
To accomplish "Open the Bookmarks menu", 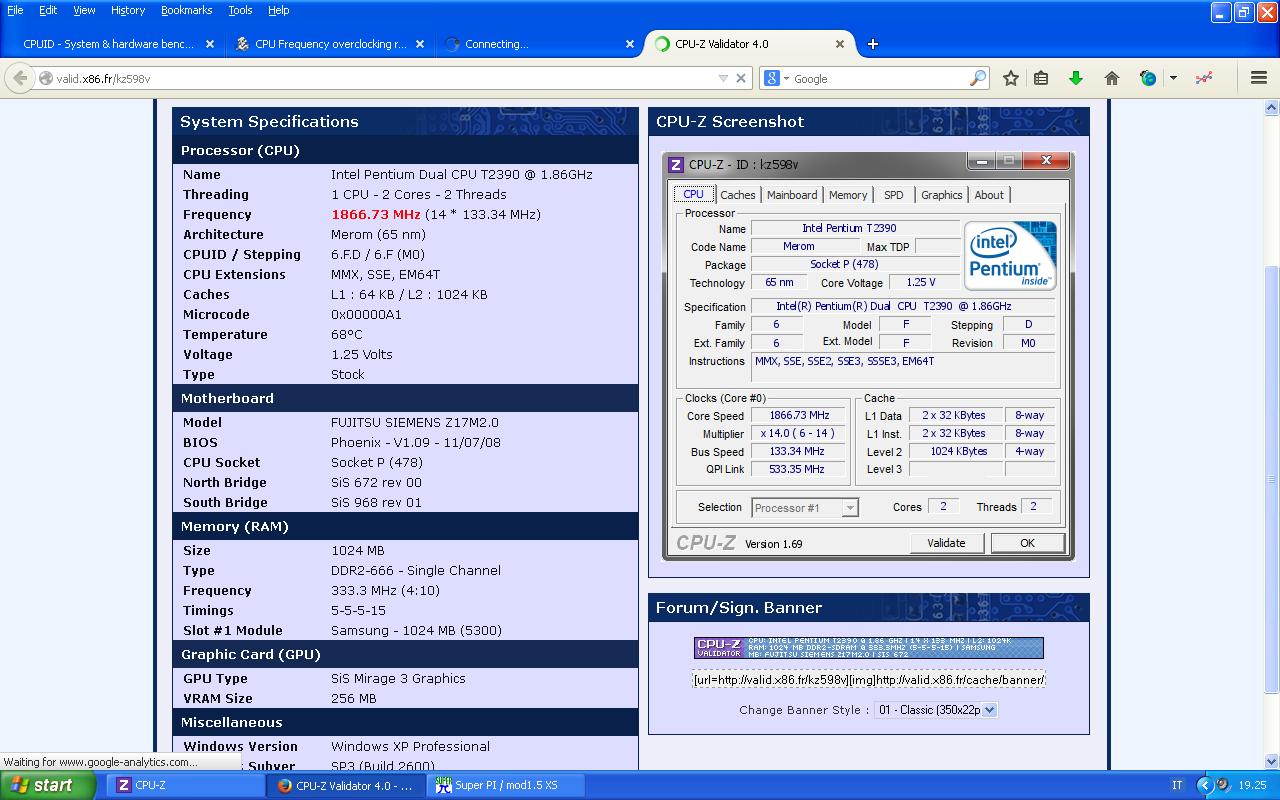I will click(186, 10).
